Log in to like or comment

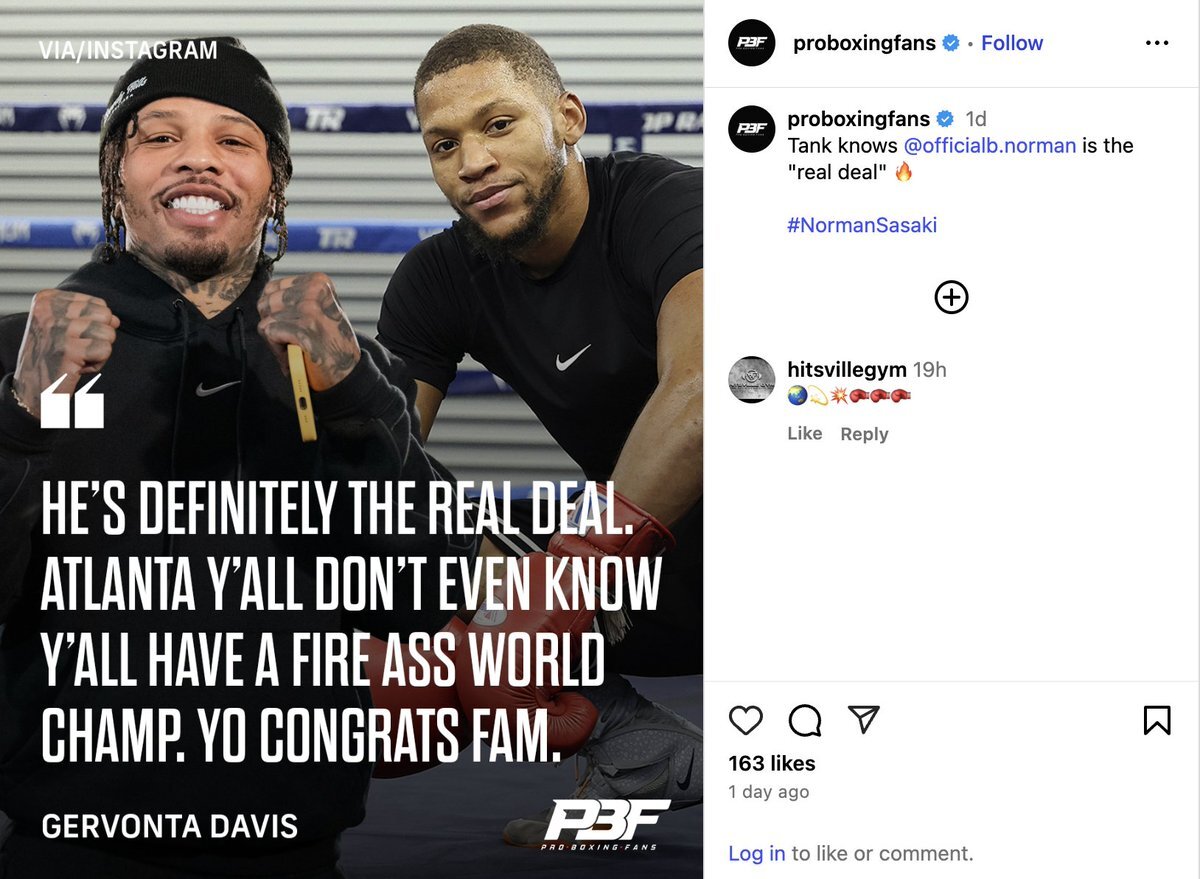click(x=756, y=853)
